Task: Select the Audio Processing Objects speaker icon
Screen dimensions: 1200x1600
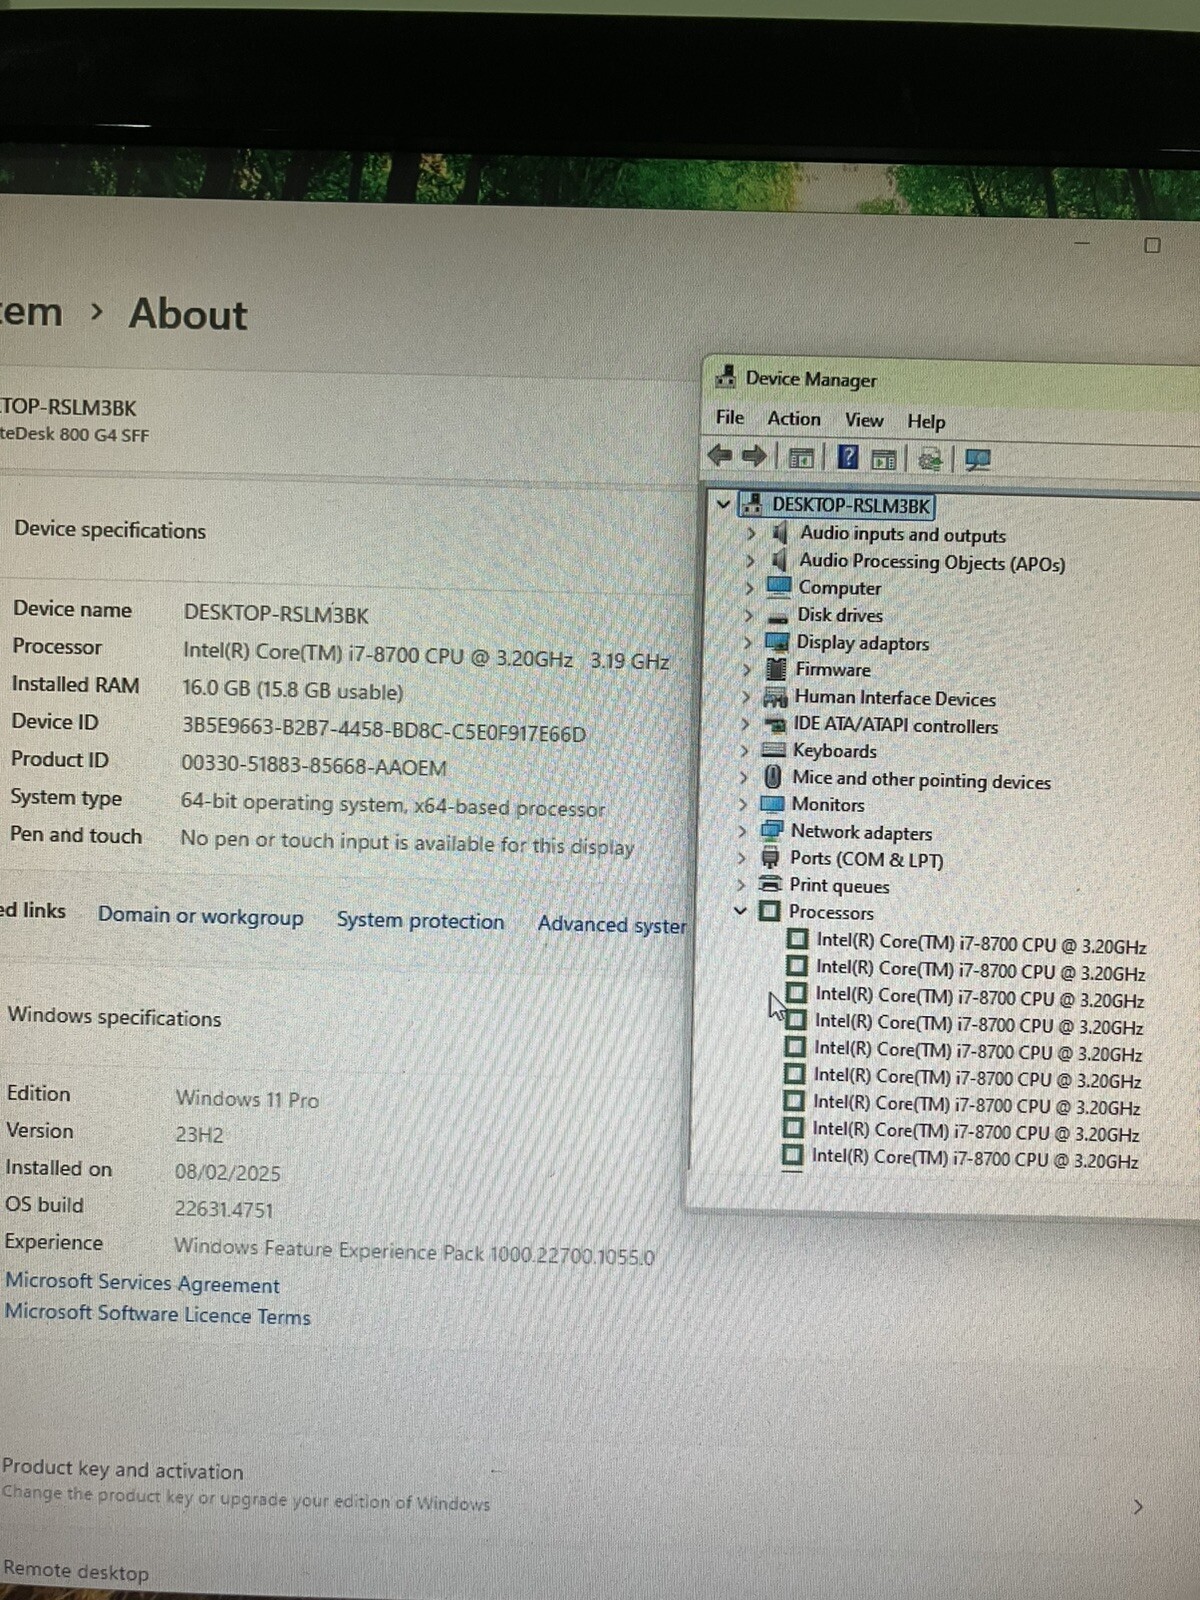Action: coord(779,560)
